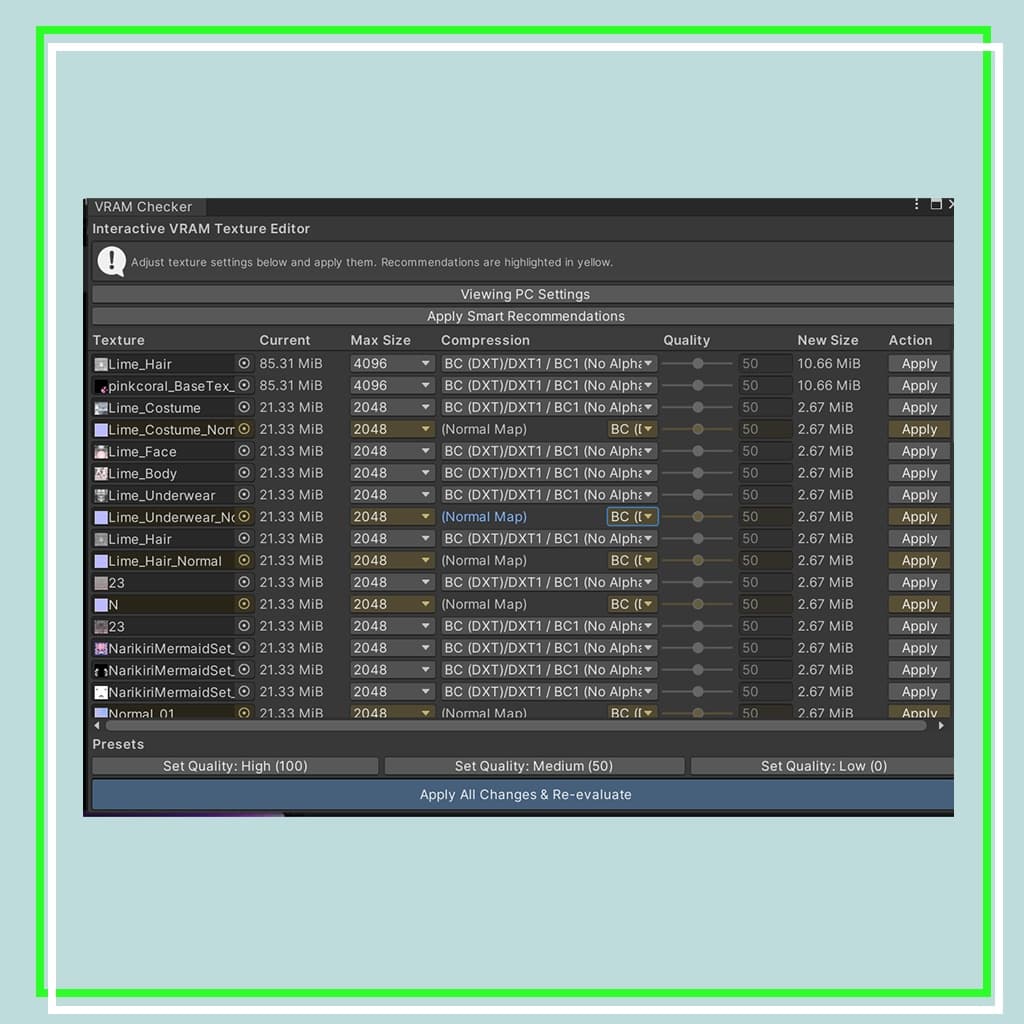1024x1024 pixels.
Task: Open the object picker for Lime_Underwear
Action: click(244, 494)
